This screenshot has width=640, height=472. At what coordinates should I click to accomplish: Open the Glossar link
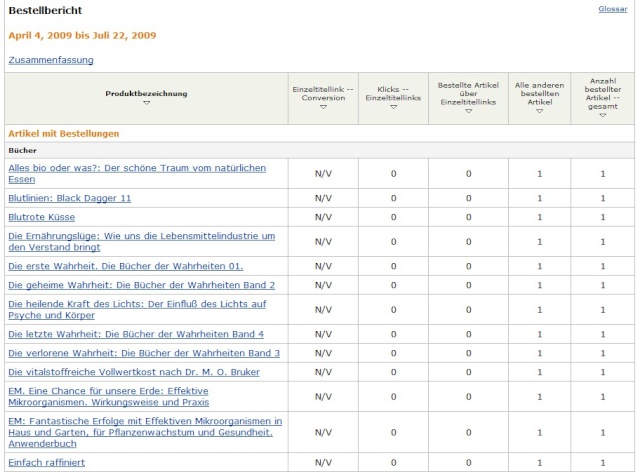click(612, 9)
